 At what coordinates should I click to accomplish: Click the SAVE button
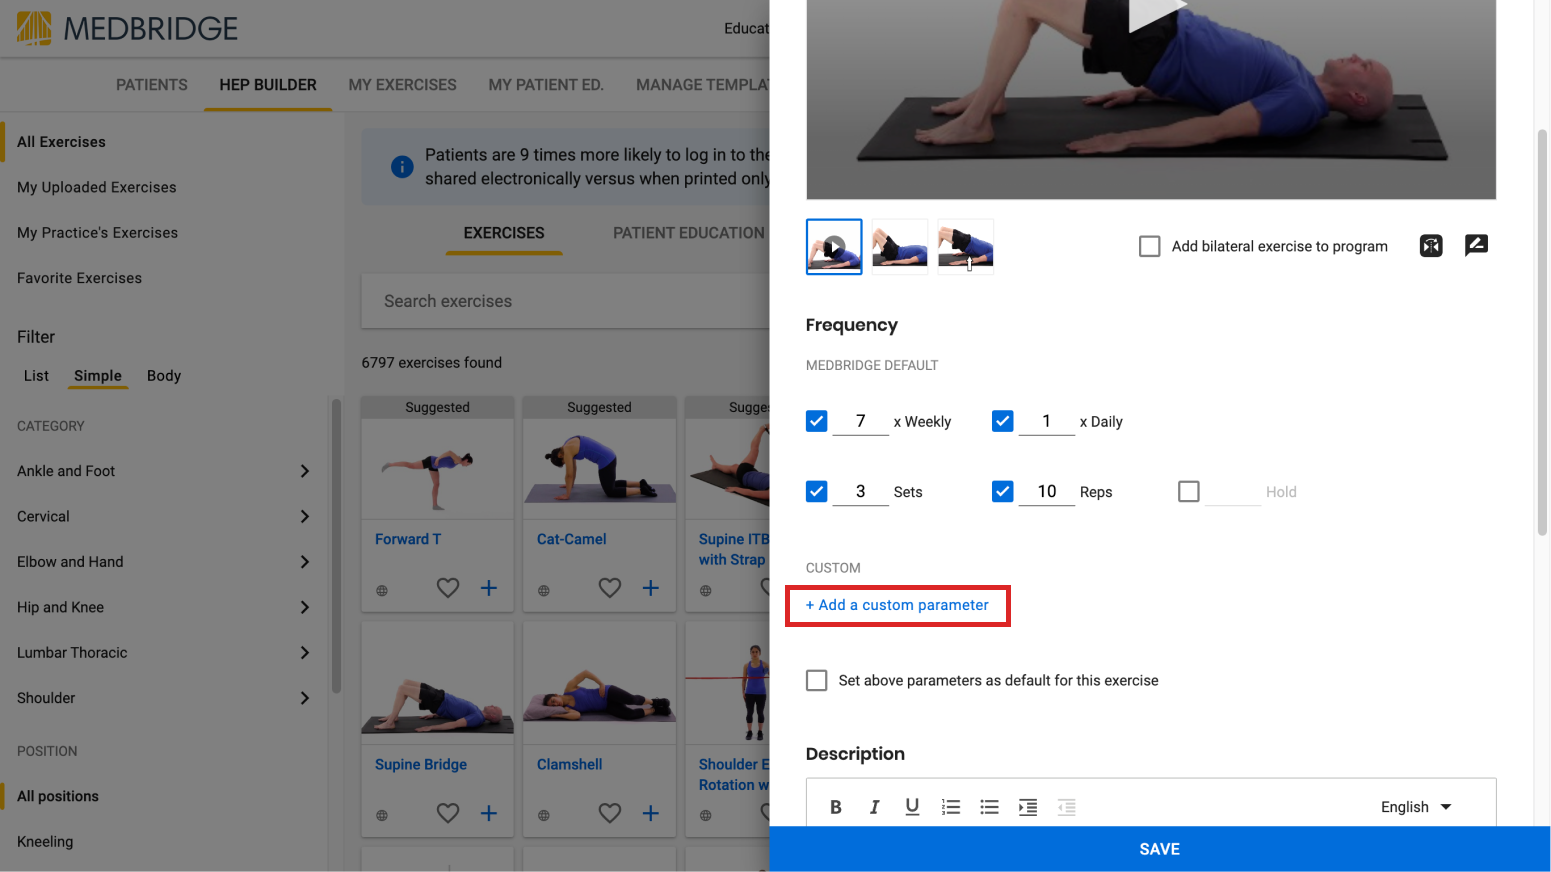(1160, 849)
